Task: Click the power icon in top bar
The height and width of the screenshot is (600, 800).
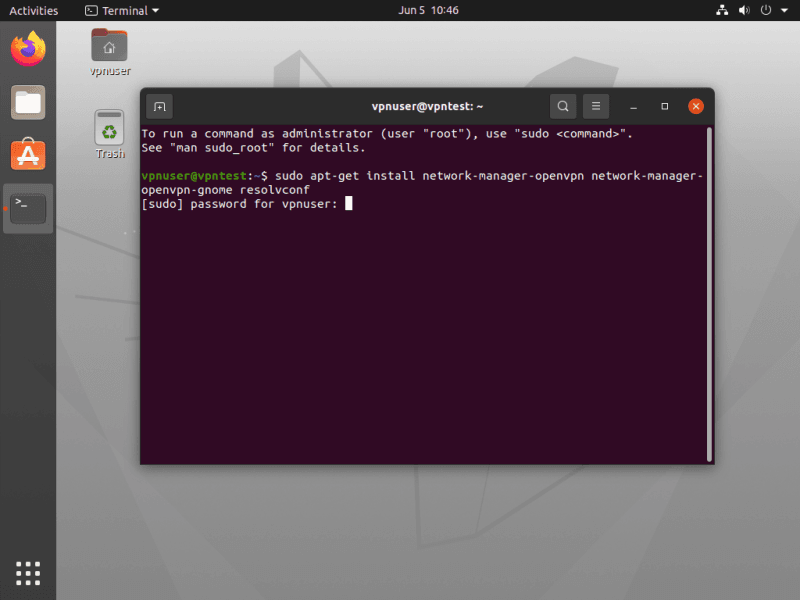Action: click(764, 11)
